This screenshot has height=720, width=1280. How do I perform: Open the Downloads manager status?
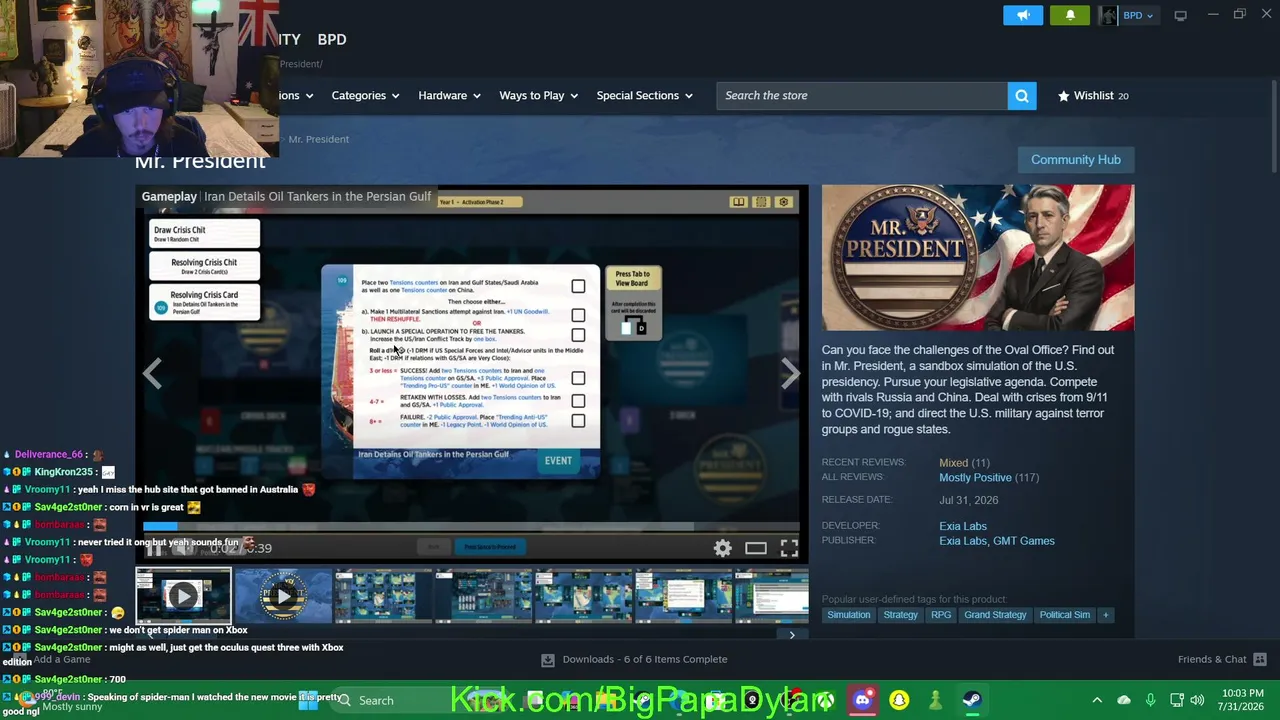(634, 660)
